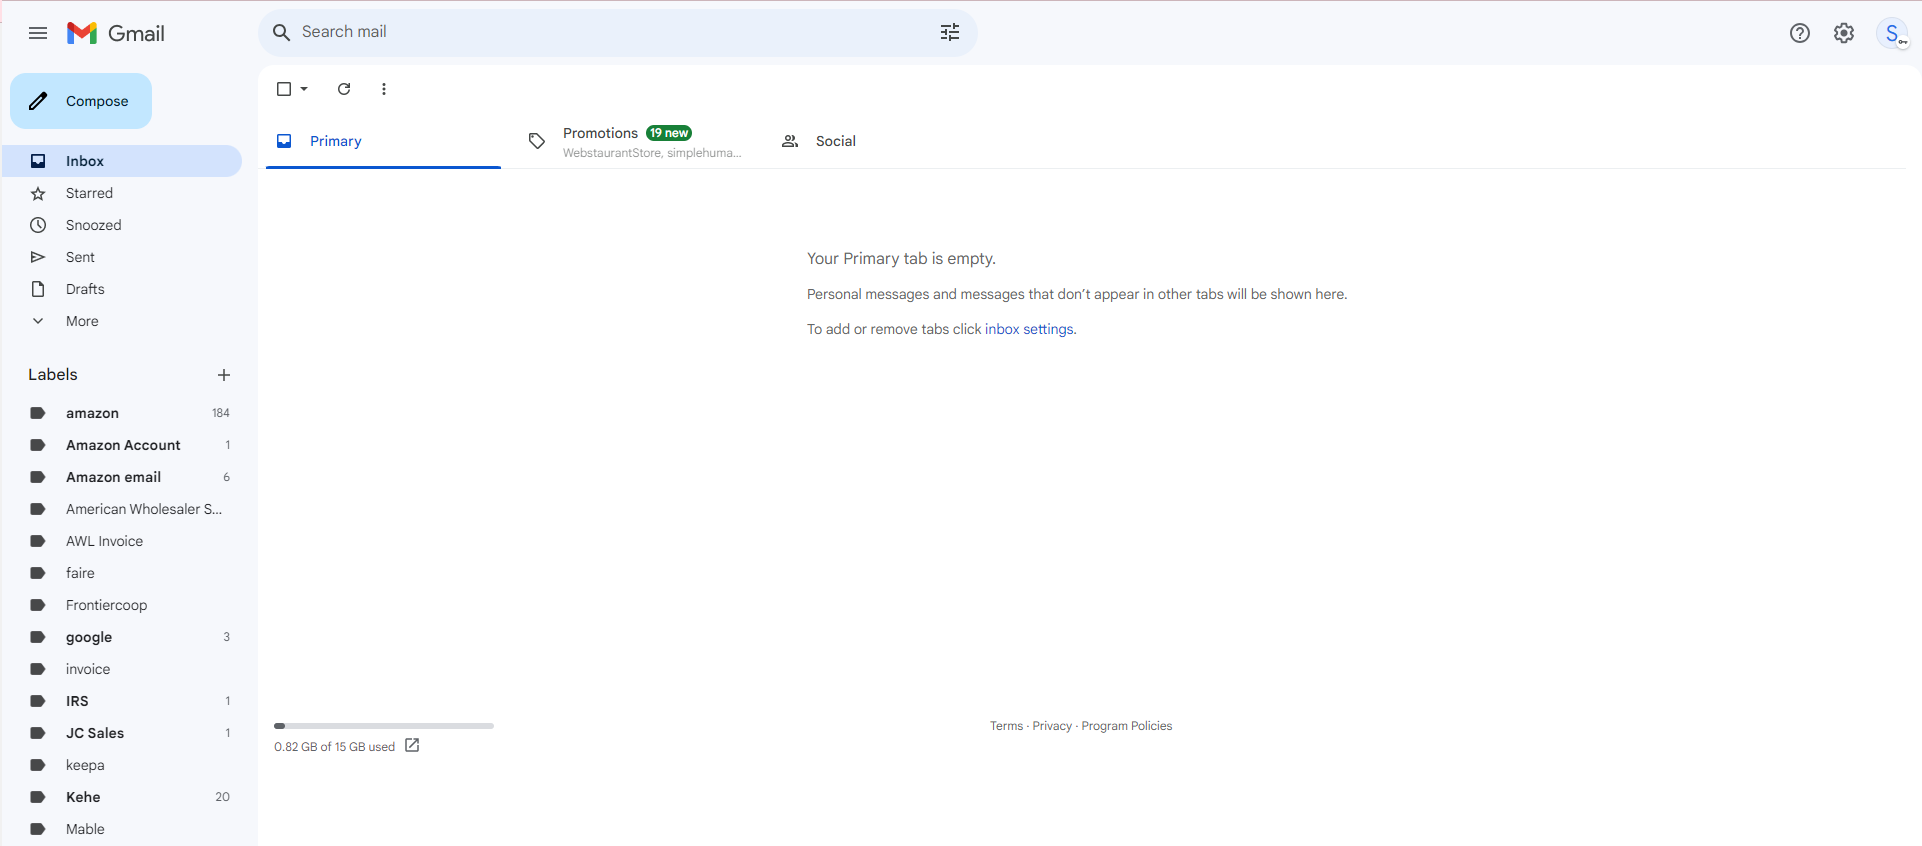Click the Sent arrow icon

click(x=38, y=257)
